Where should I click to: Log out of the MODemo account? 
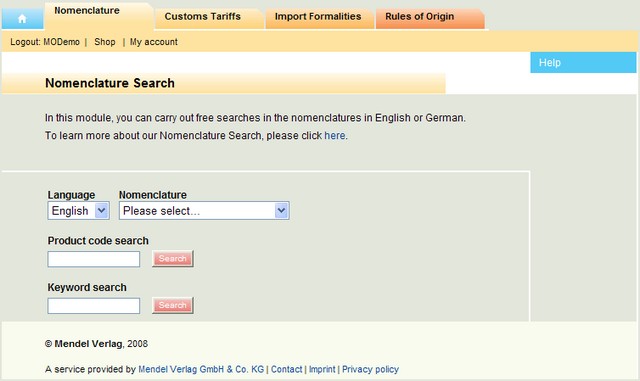pos(45,42)
